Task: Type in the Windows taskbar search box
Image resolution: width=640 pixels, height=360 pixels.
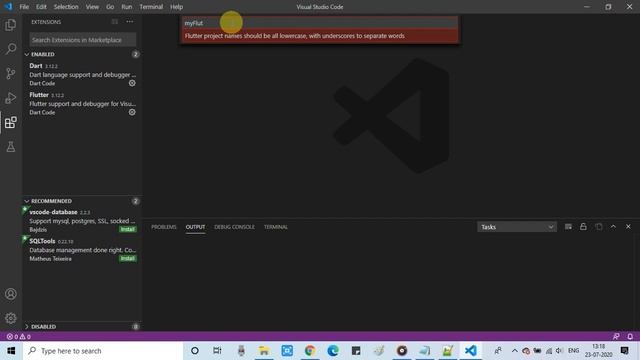Action: (x=103, y=351)
